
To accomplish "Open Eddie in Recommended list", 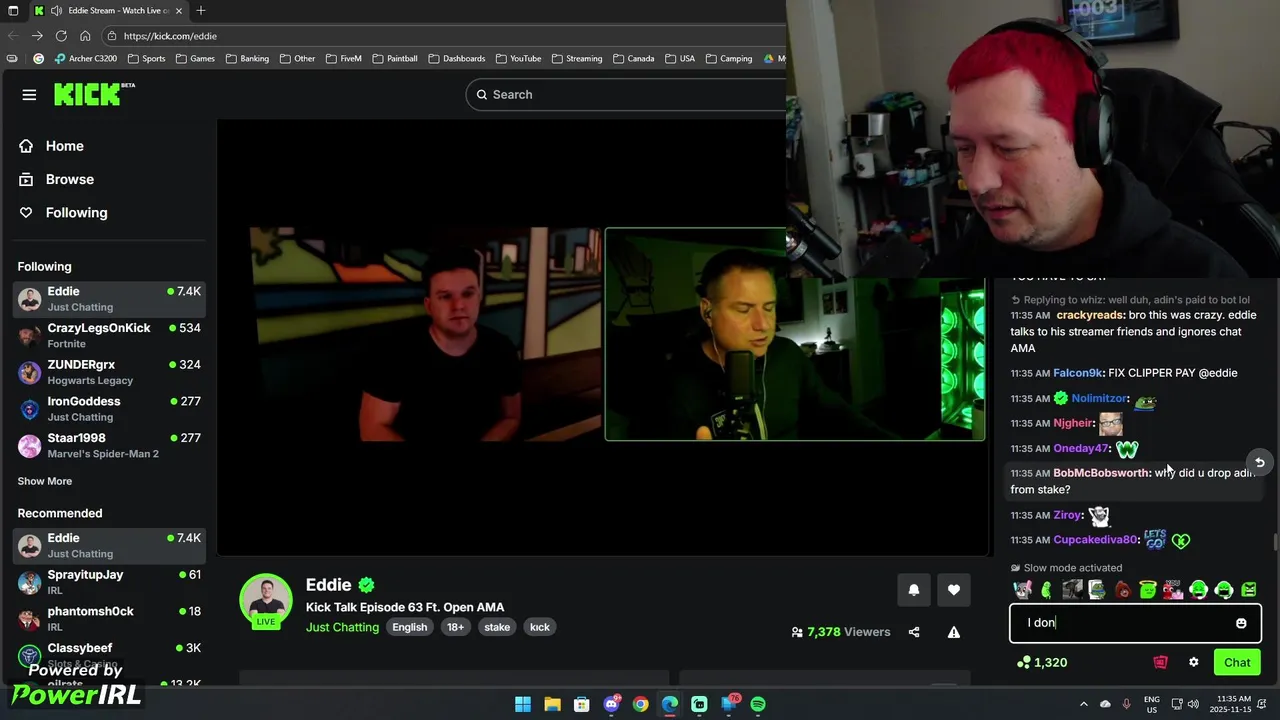I will pos(109,545).
